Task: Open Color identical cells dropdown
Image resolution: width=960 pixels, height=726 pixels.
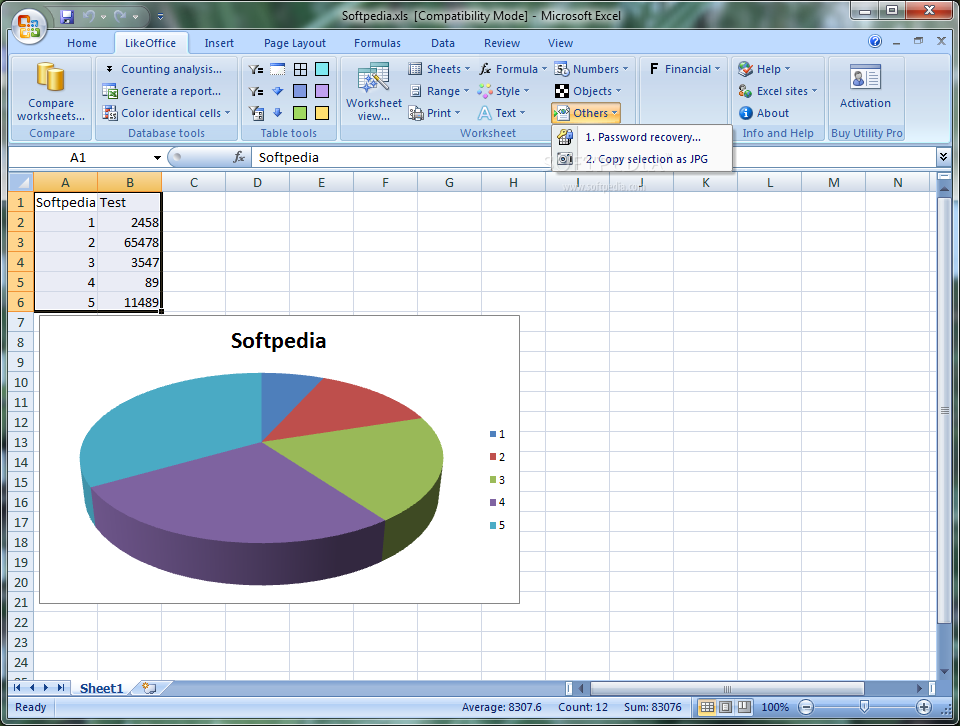Action: point(166,113)
